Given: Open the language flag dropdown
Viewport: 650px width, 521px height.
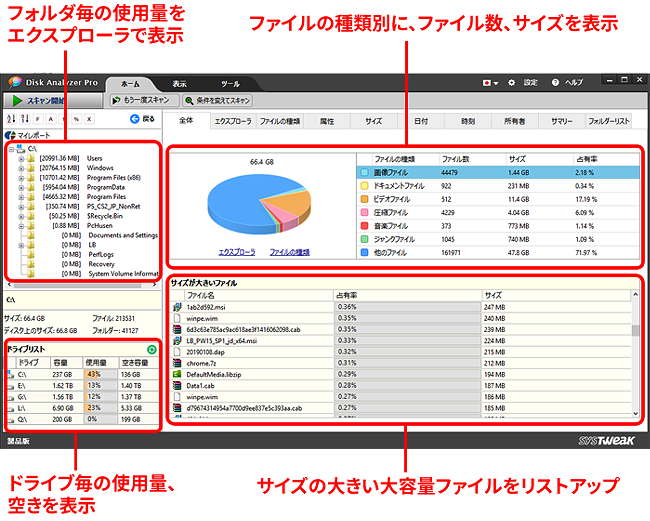Looking at the screenshot, I should (x=490, y=83).
